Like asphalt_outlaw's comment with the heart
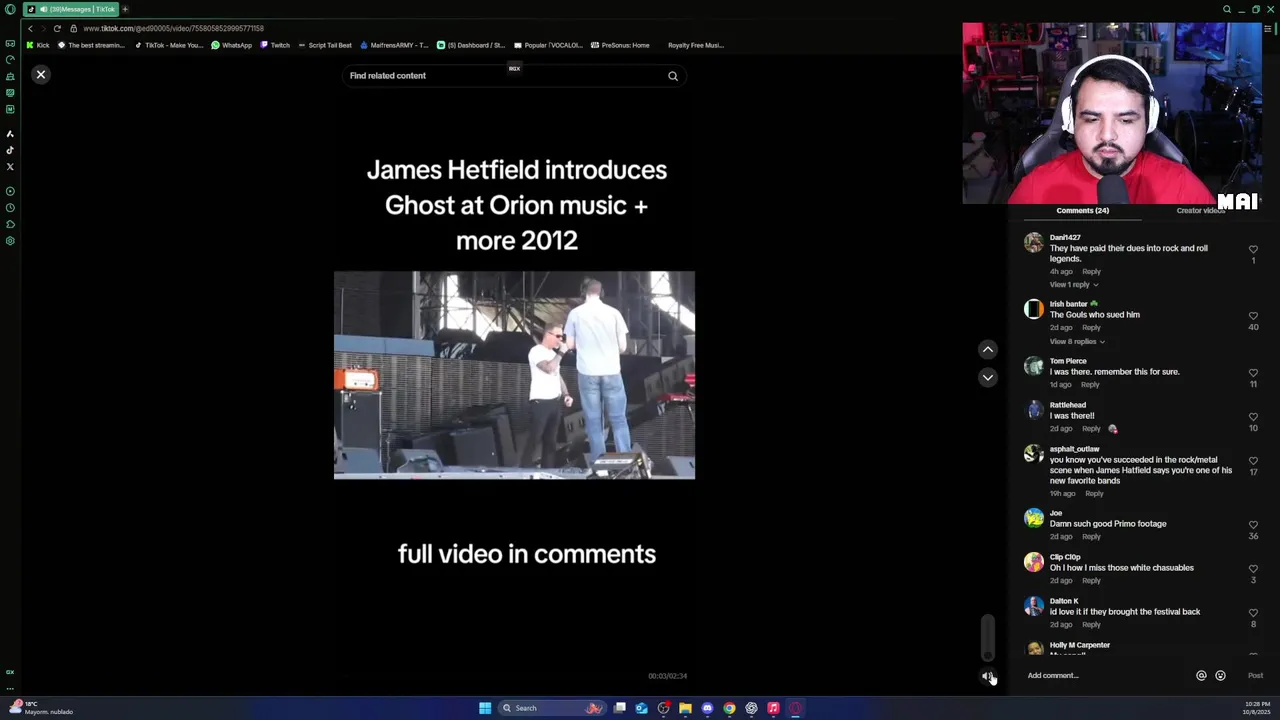Viewport: 1280px width, 720px height. pyautogui.click(x=1253, y=461)
